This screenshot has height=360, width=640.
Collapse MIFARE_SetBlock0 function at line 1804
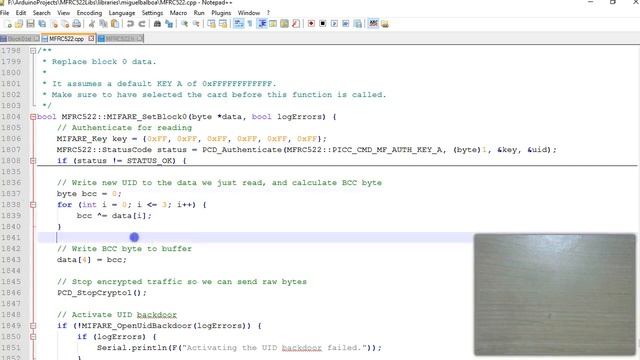pos(33,117)
